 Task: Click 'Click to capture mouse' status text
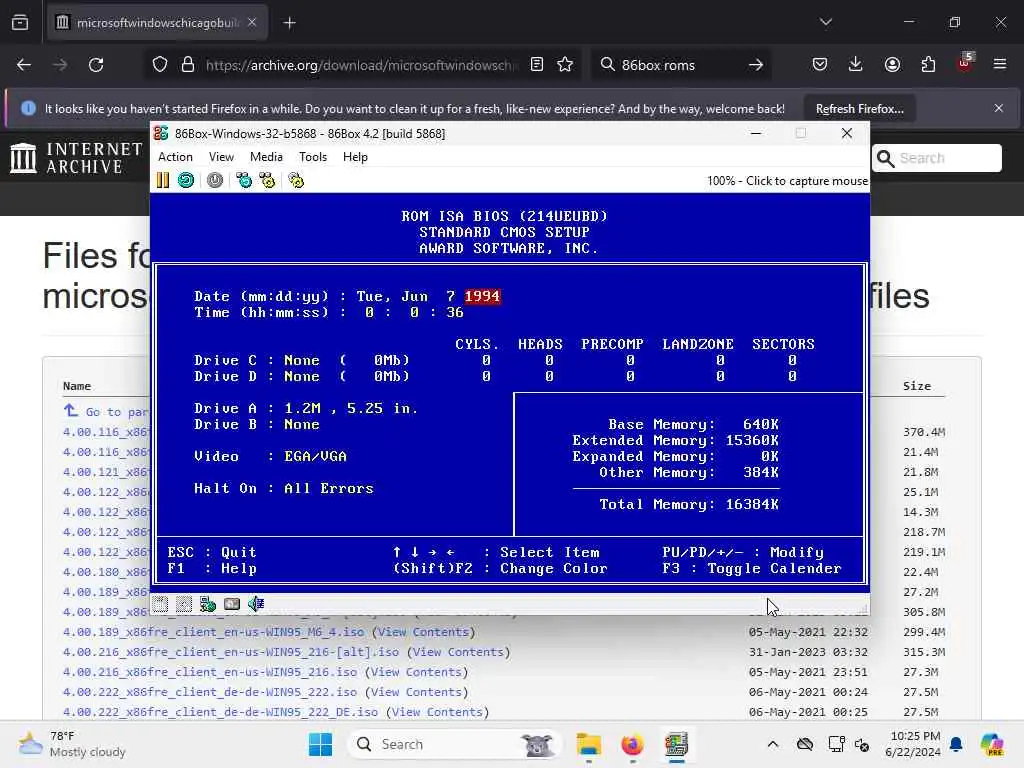click(x=807, y=181)
